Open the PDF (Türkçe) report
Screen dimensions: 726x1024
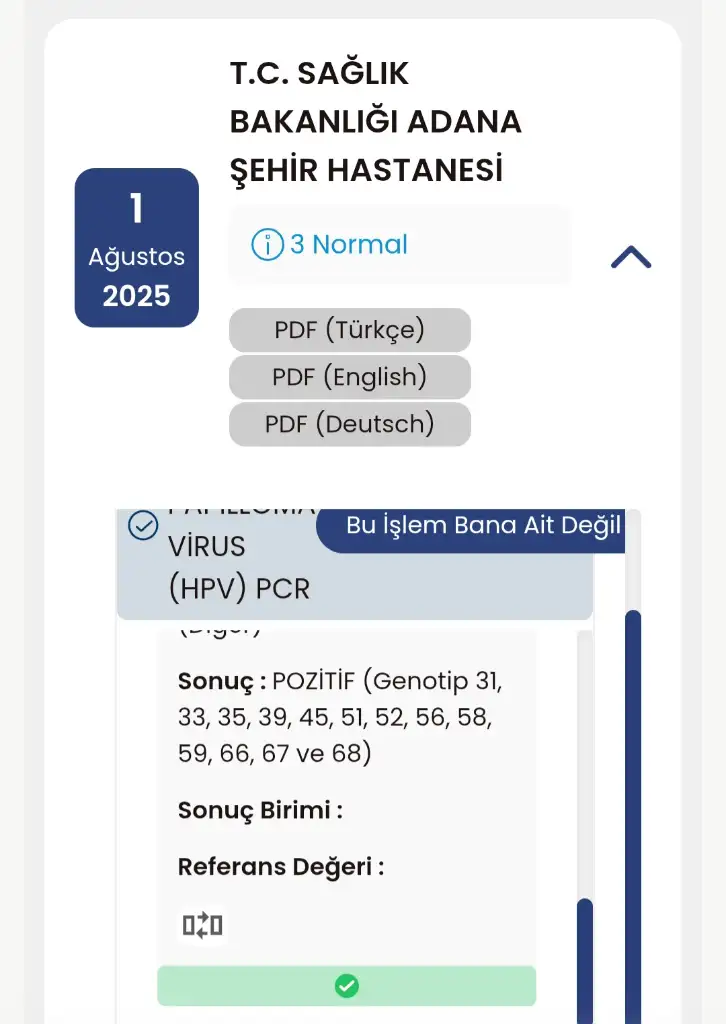pyautogui.click(x=349, y=330)
